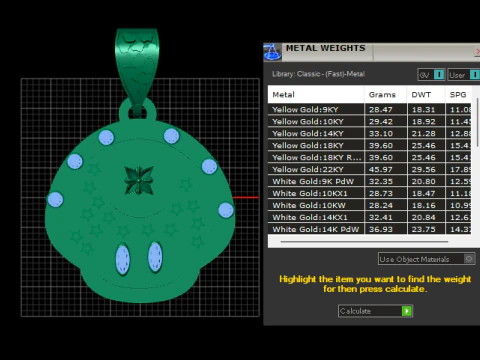Select the Yellow Gold:10KY row
The width and height of the screenshot is (480, 360).
[370, 121]
